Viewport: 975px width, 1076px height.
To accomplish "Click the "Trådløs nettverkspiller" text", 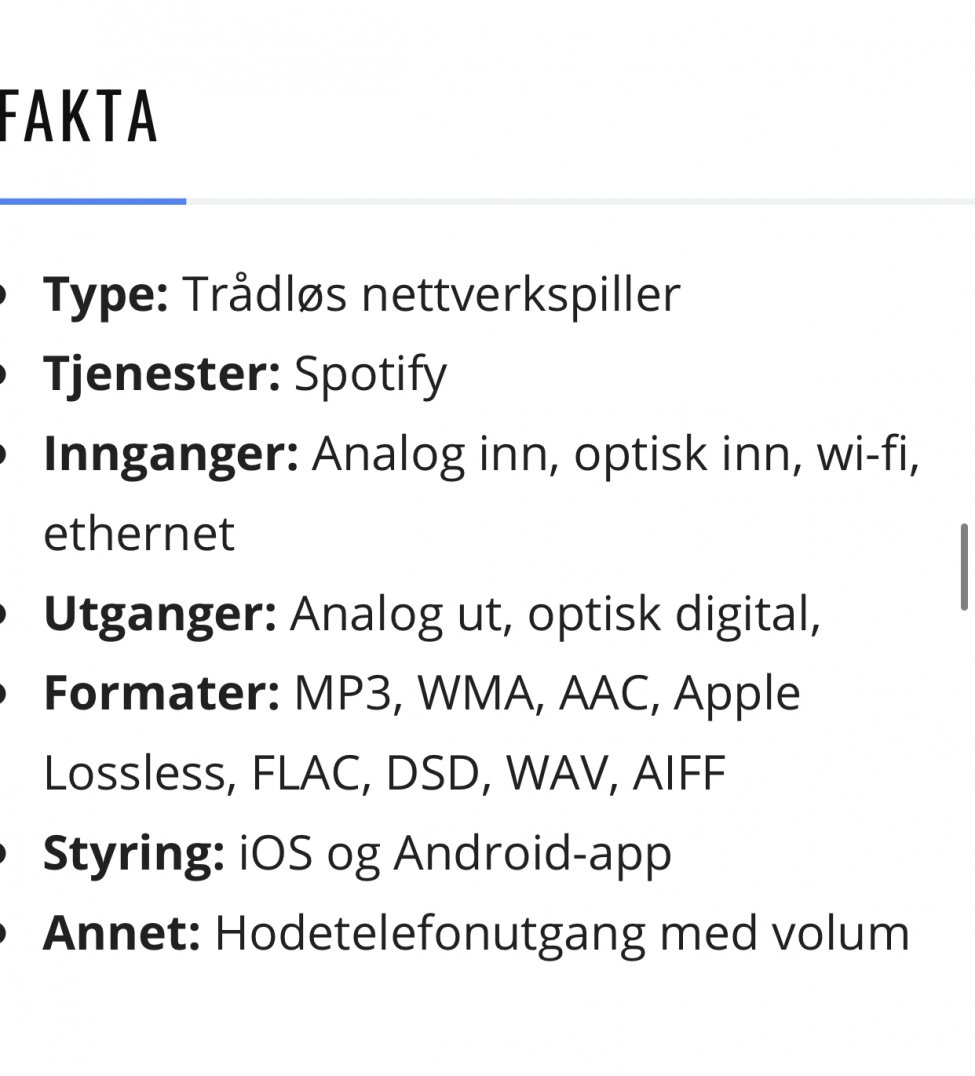I will point(432,294).
